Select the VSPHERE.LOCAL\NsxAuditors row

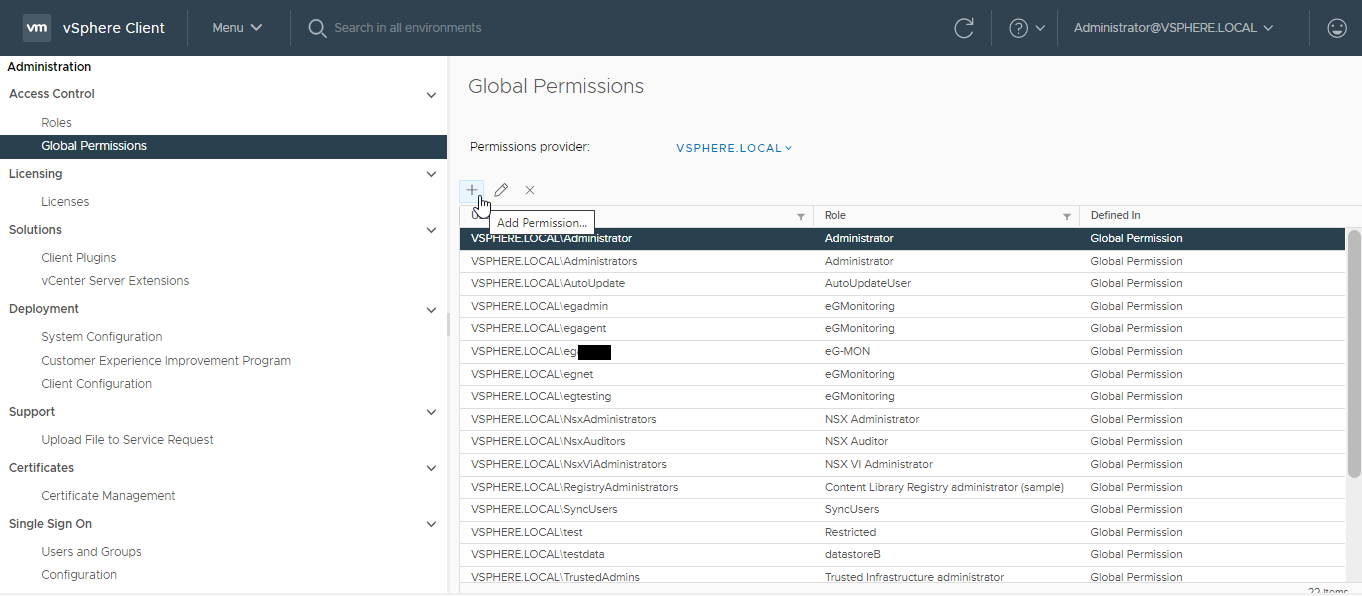pyautogui.click(x=903, y=442)
